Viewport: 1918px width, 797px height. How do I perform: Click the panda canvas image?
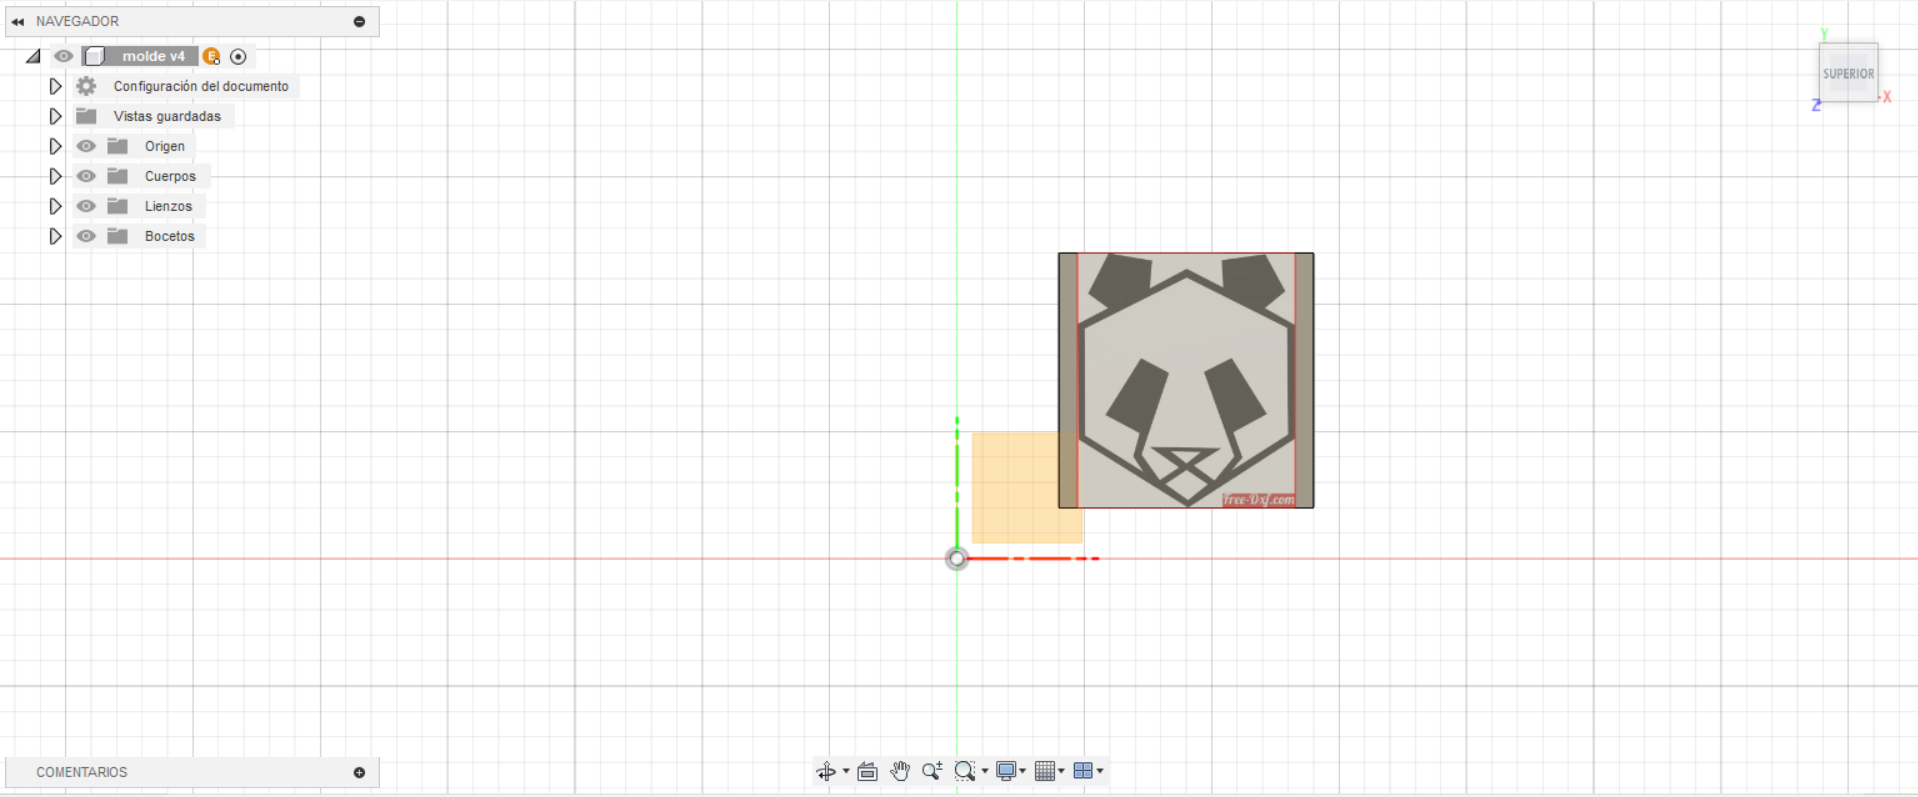1186,380
